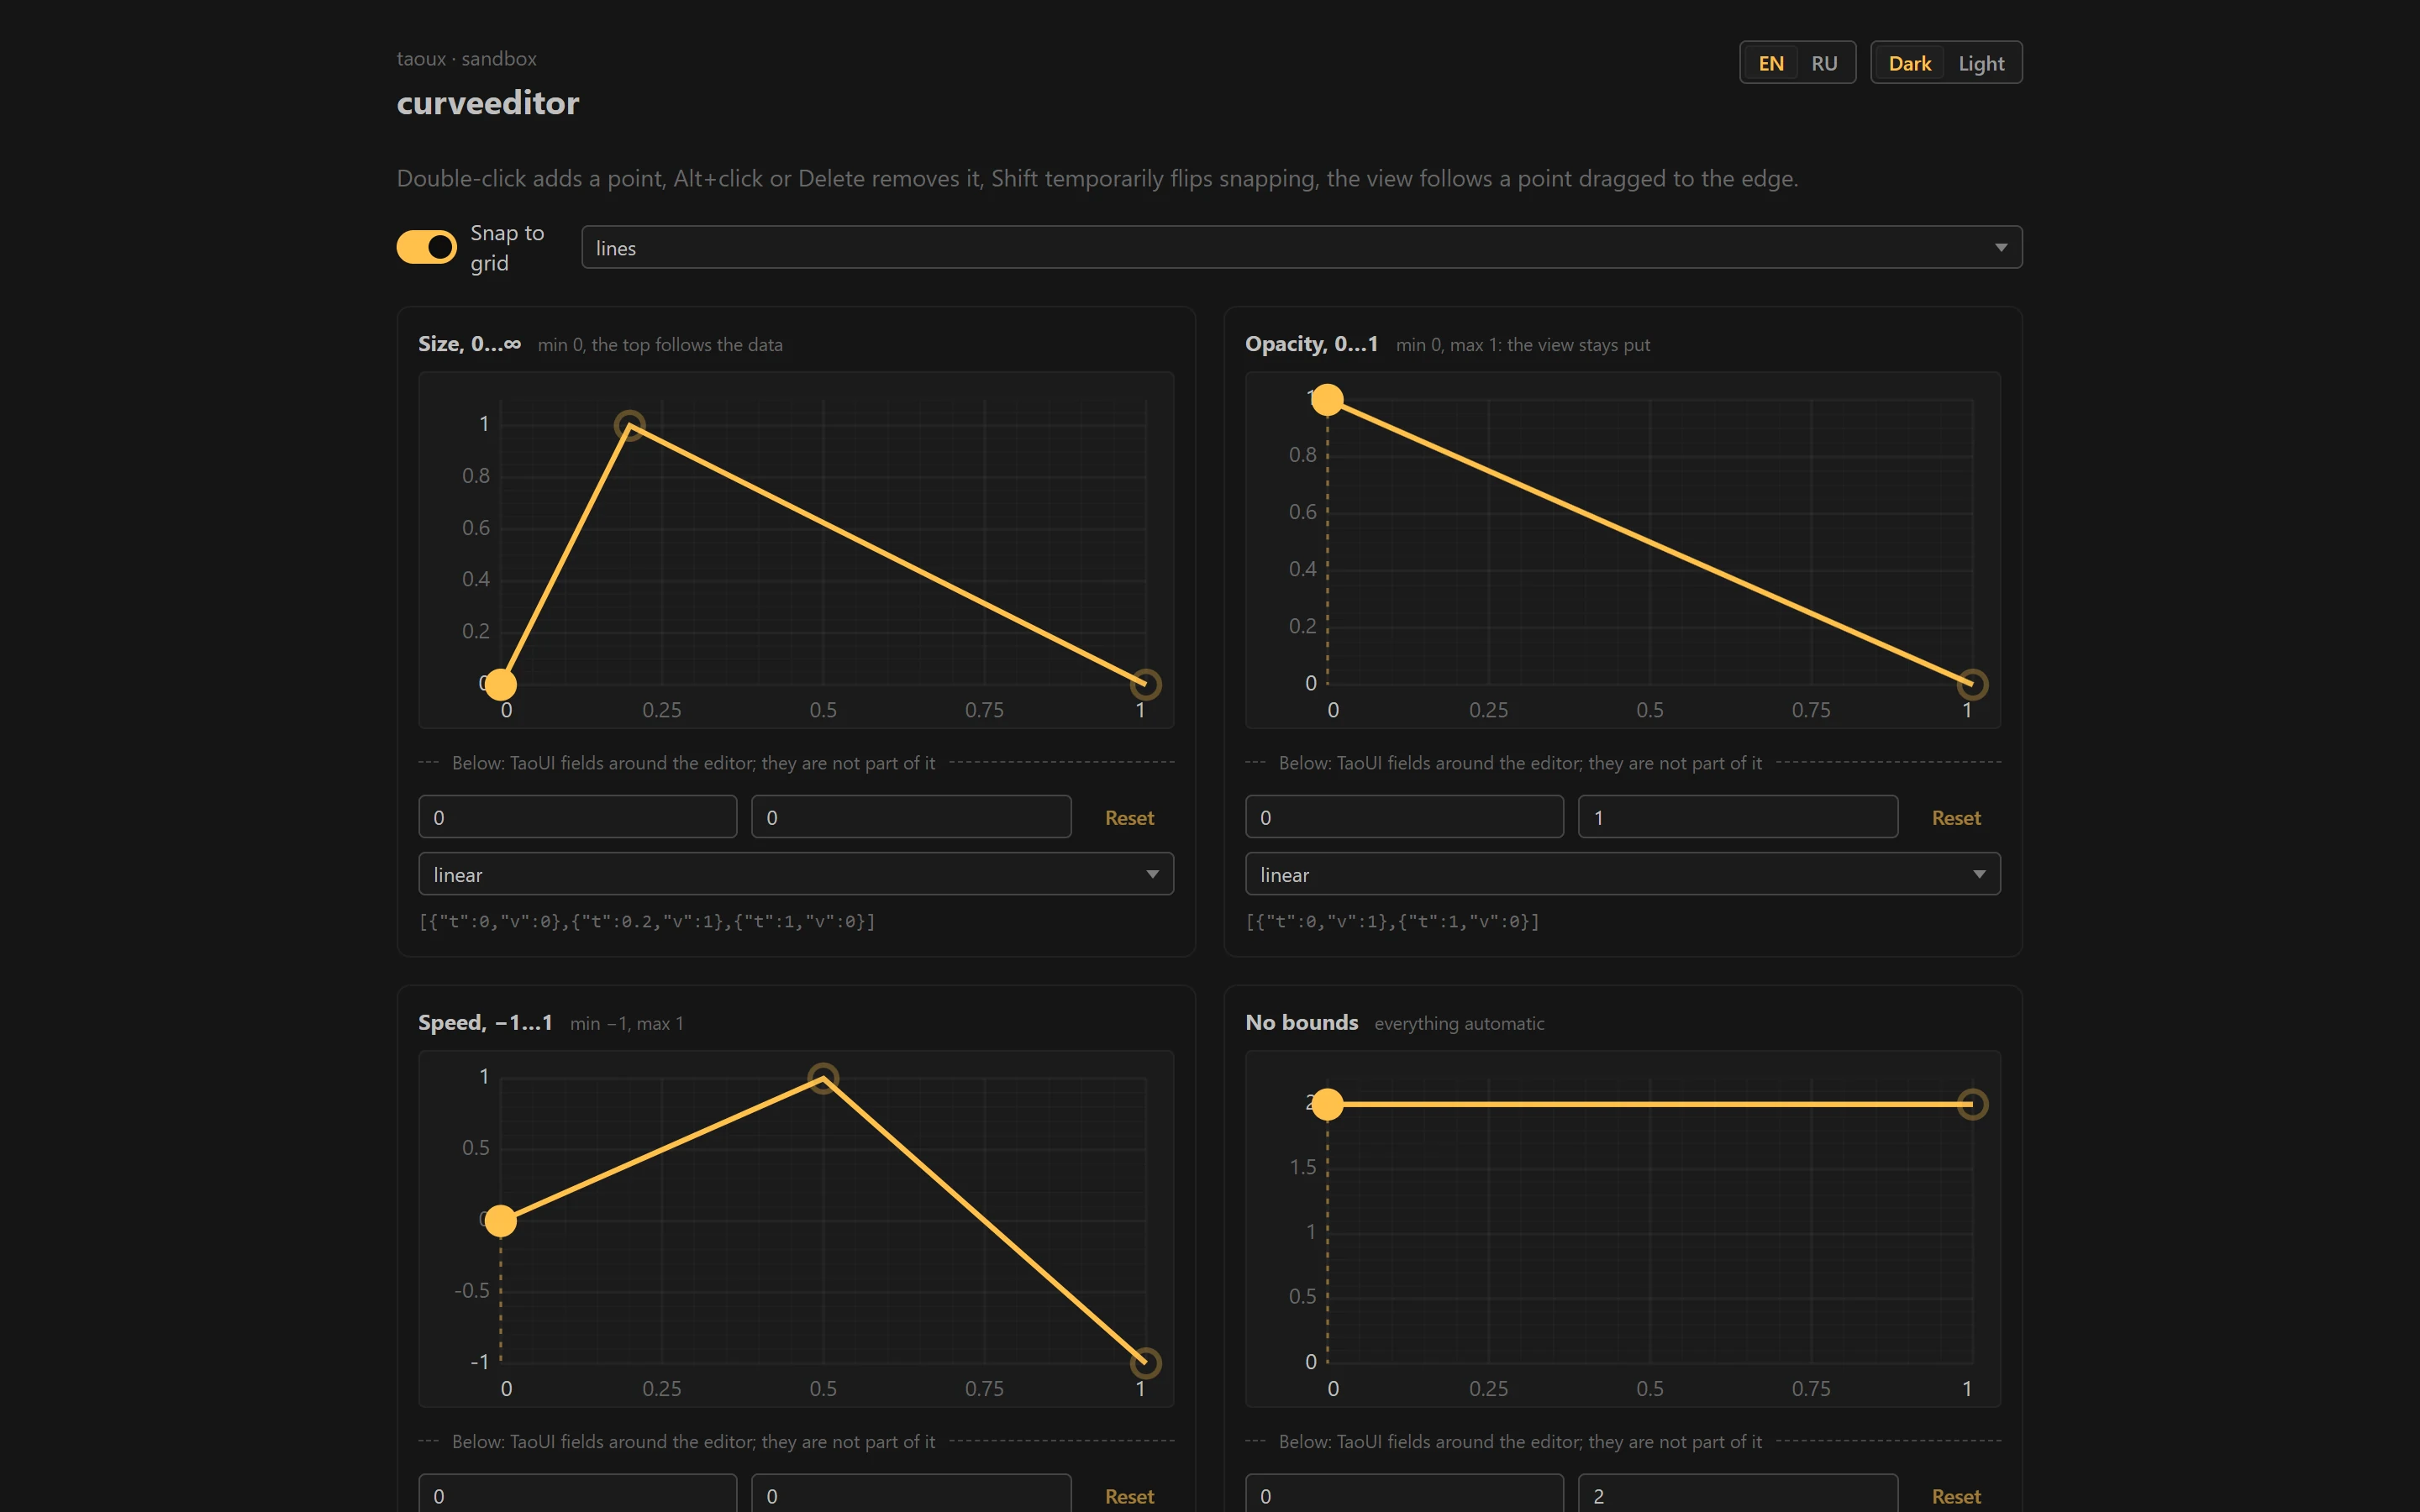Image resolution: width=2420 pixels, height=1512 pixels.
Task: Click Reset in the Size panel
Action: pos(1129,818)
